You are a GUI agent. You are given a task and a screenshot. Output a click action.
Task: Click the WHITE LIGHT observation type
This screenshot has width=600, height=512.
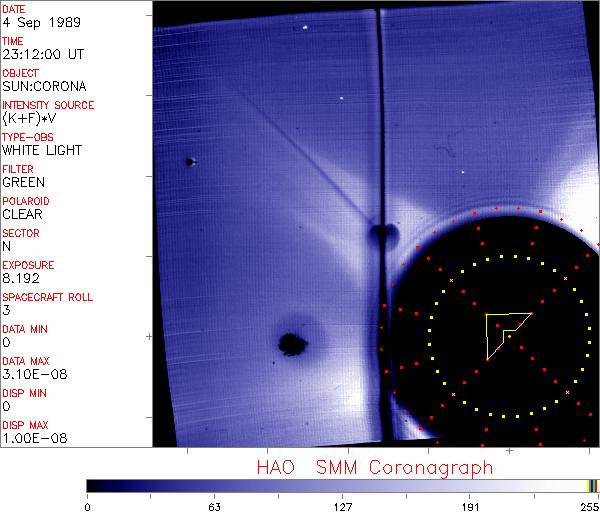click(41, 151)
